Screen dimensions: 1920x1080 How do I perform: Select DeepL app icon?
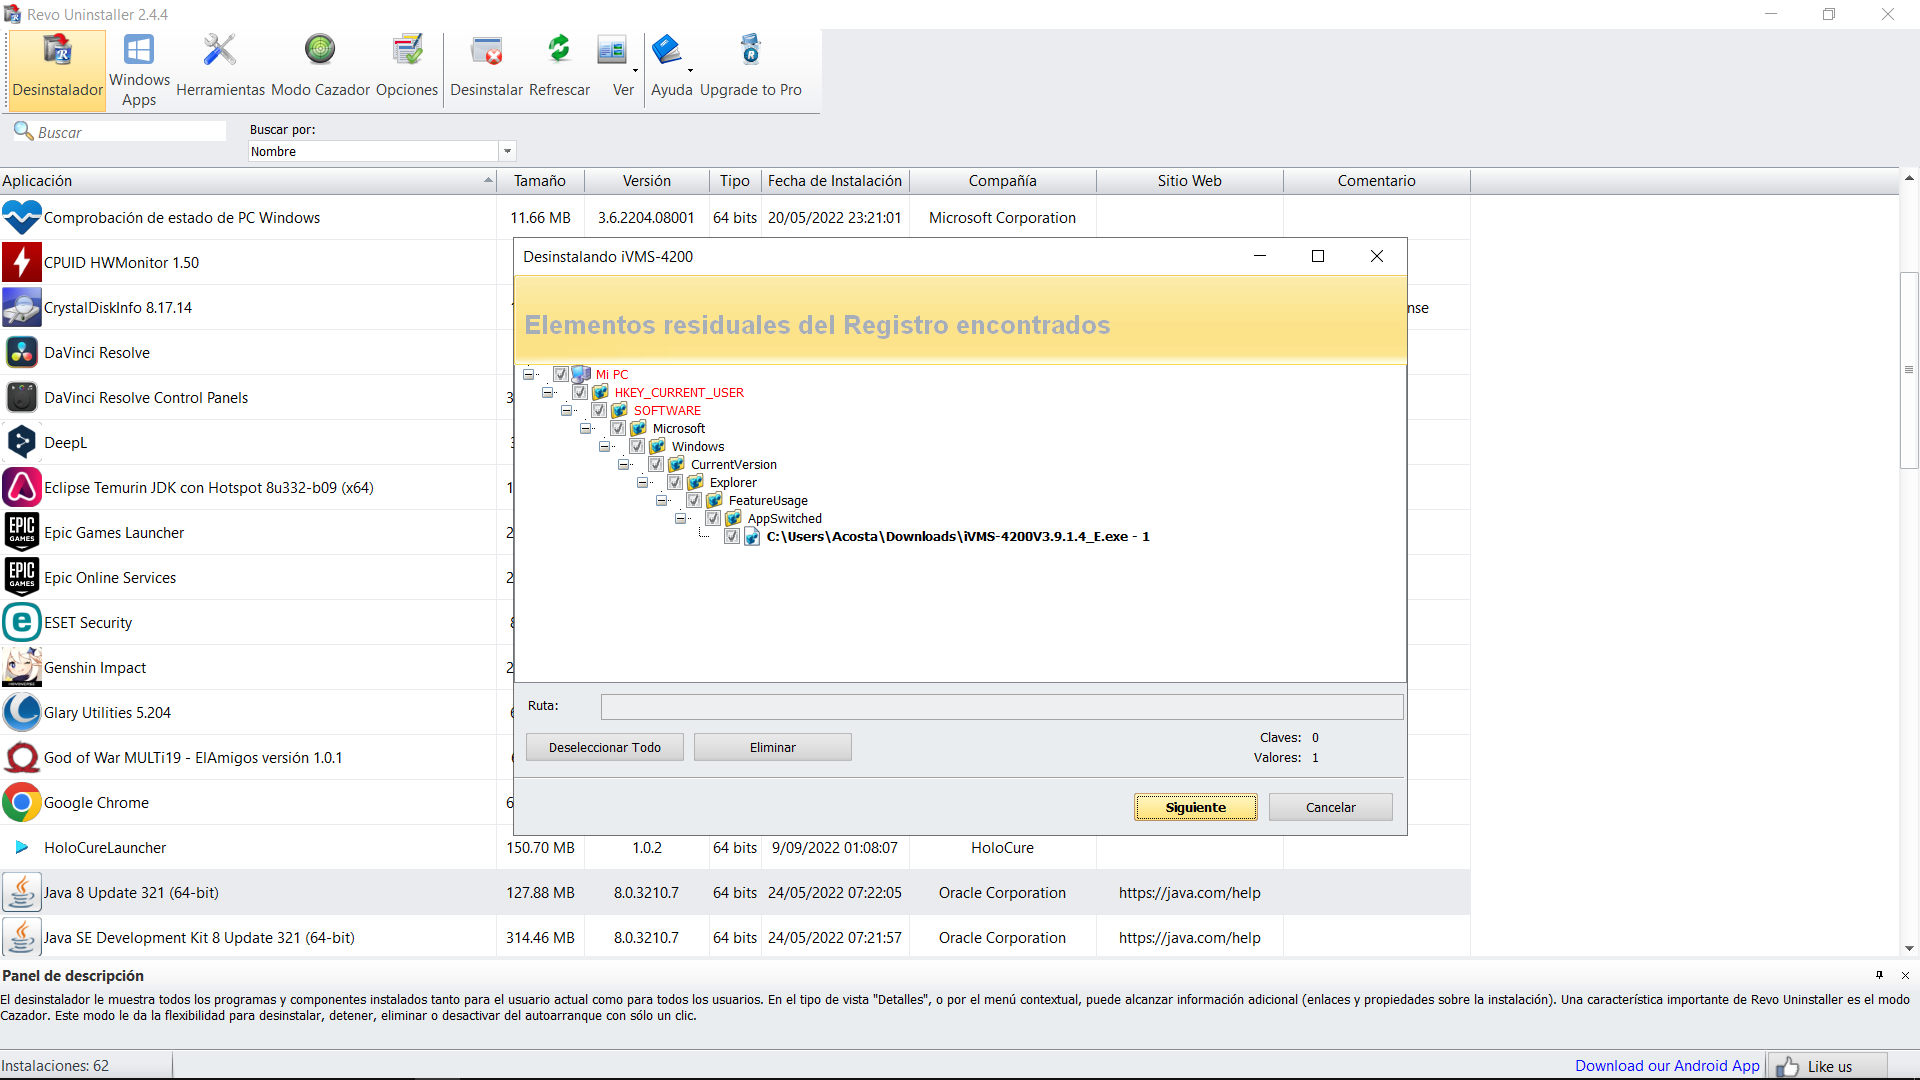coord(21,442)
